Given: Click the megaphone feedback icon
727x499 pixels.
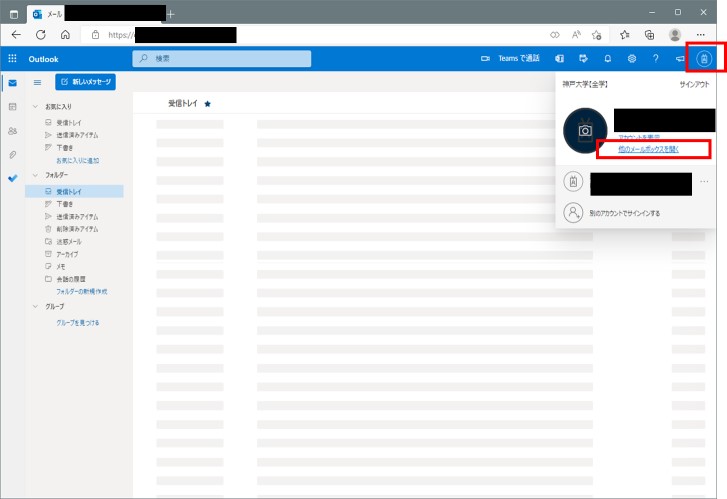Looking at the screenshot, I should 680,58.
